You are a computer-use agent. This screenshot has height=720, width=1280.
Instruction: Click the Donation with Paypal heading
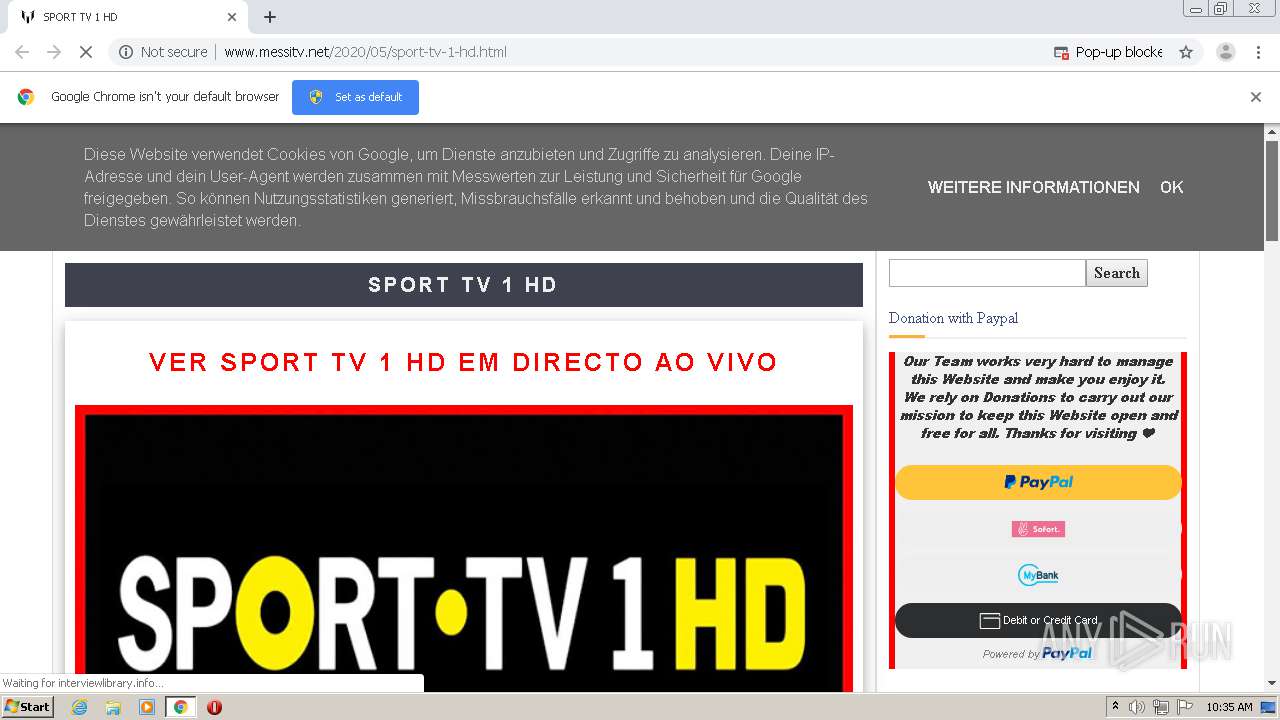[953, 318]
